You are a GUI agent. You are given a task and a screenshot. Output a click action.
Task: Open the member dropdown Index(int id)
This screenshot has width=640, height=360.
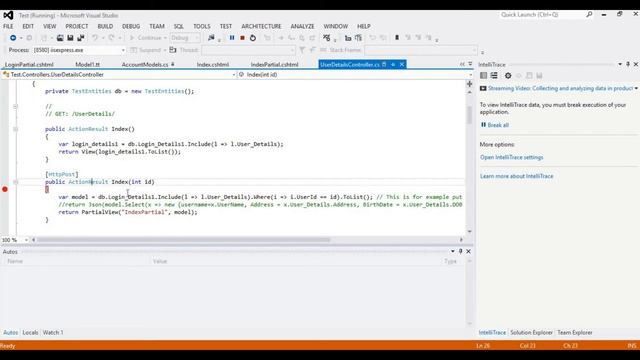pyautogui.click(x=356, y=75)
